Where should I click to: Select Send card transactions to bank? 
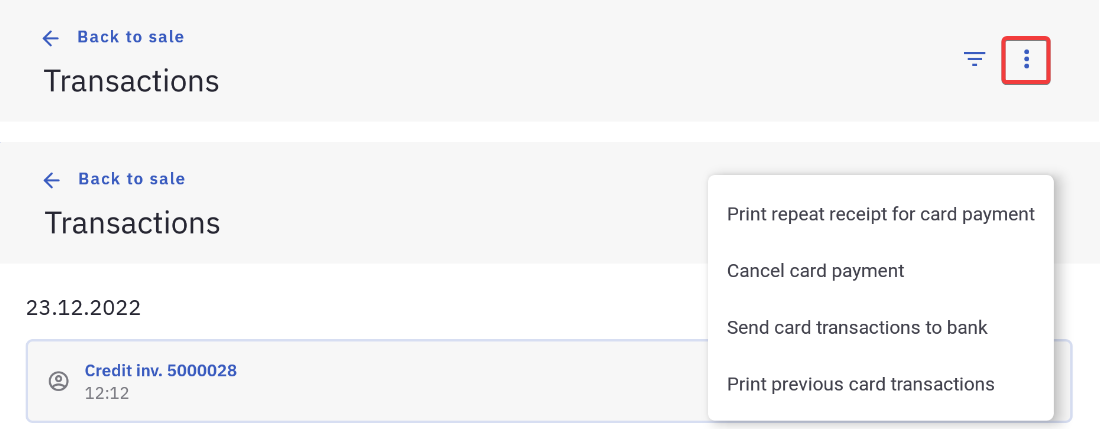tap(857, 328)
